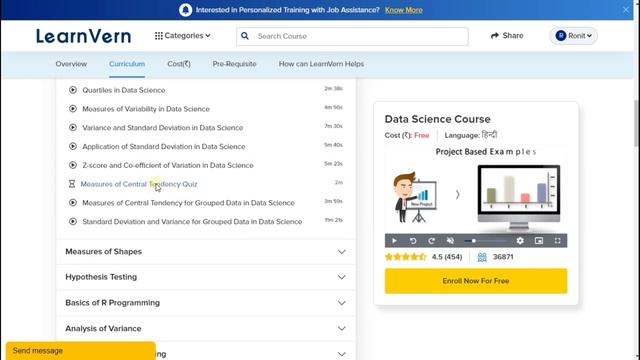Click the learners count icon
This screenshot has width=640, height=360.
tap(482, 257)
